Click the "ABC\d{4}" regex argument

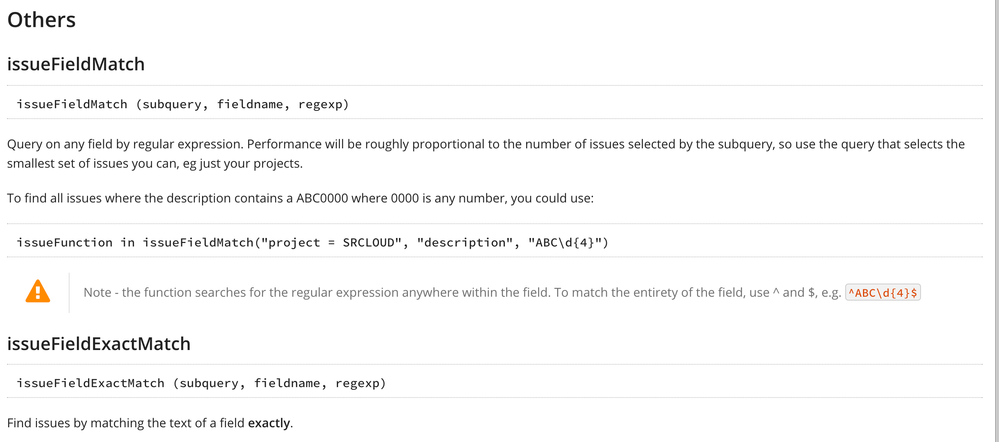[x=566, y=243]
